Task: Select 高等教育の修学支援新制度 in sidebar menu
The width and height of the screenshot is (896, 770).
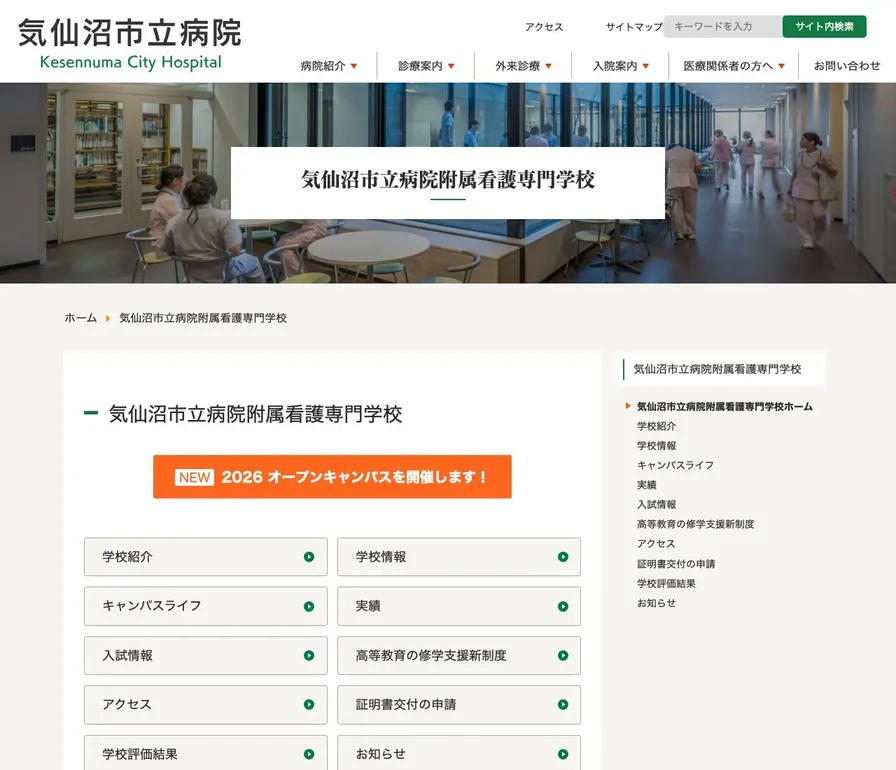Action: pos(695,524)
